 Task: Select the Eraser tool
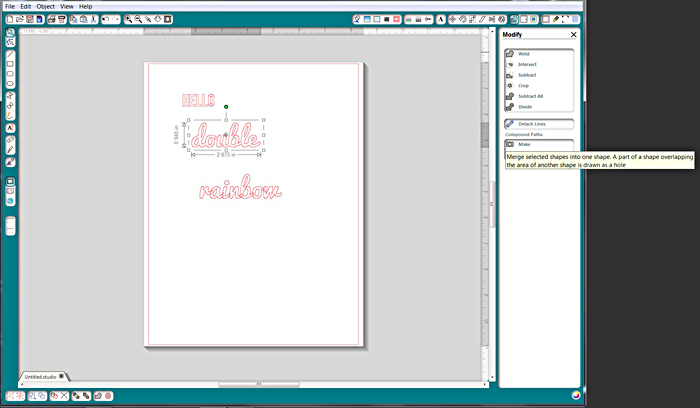(10, 140)
